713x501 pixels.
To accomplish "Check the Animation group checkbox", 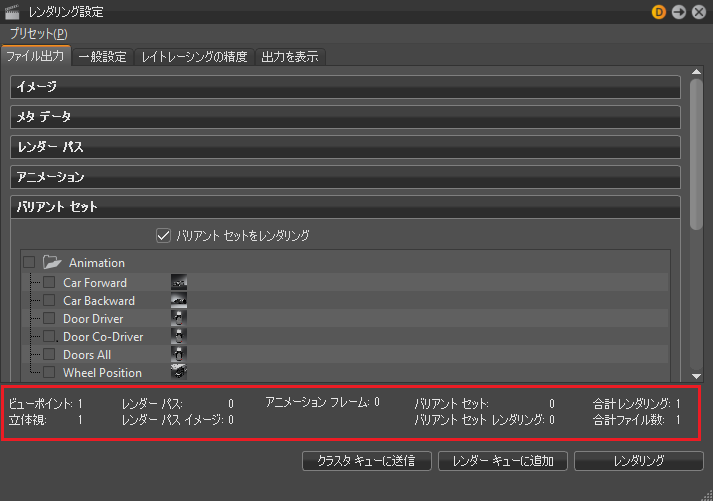I will 29,262.
